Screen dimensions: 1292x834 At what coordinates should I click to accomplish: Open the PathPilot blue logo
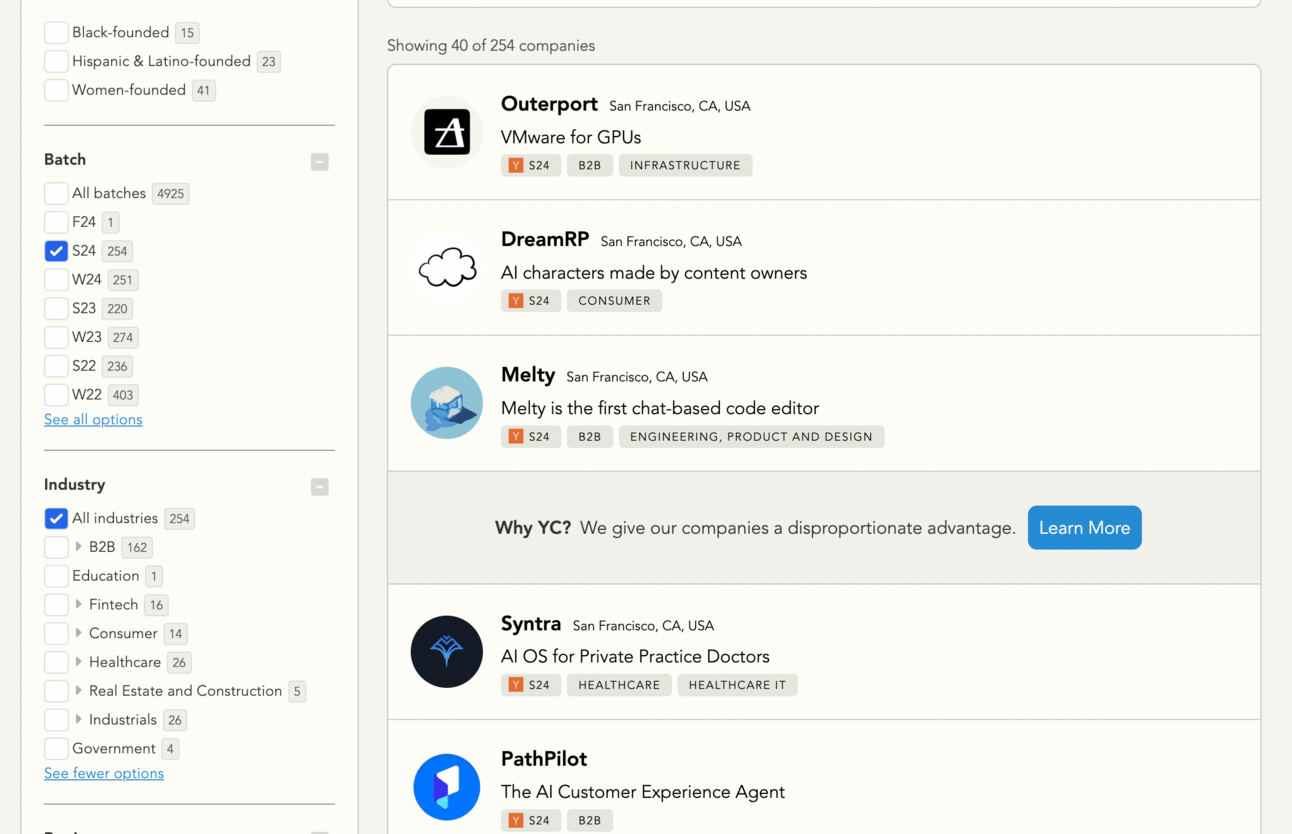[x=447, y=787]
